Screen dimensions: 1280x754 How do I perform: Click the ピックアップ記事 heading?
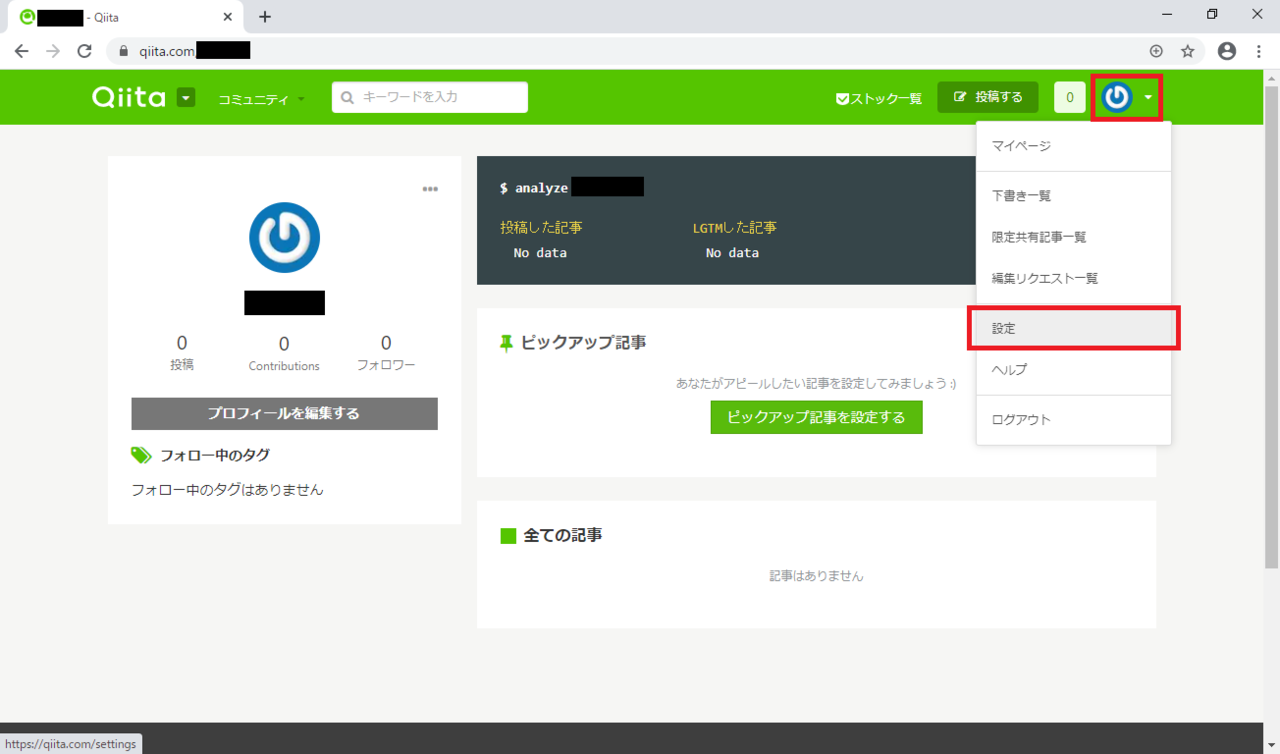(584, 342)
